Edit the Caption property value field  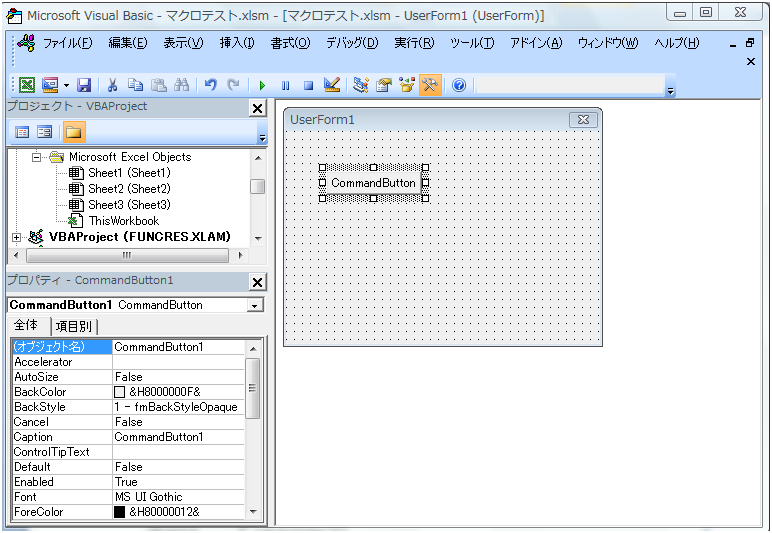178,437
